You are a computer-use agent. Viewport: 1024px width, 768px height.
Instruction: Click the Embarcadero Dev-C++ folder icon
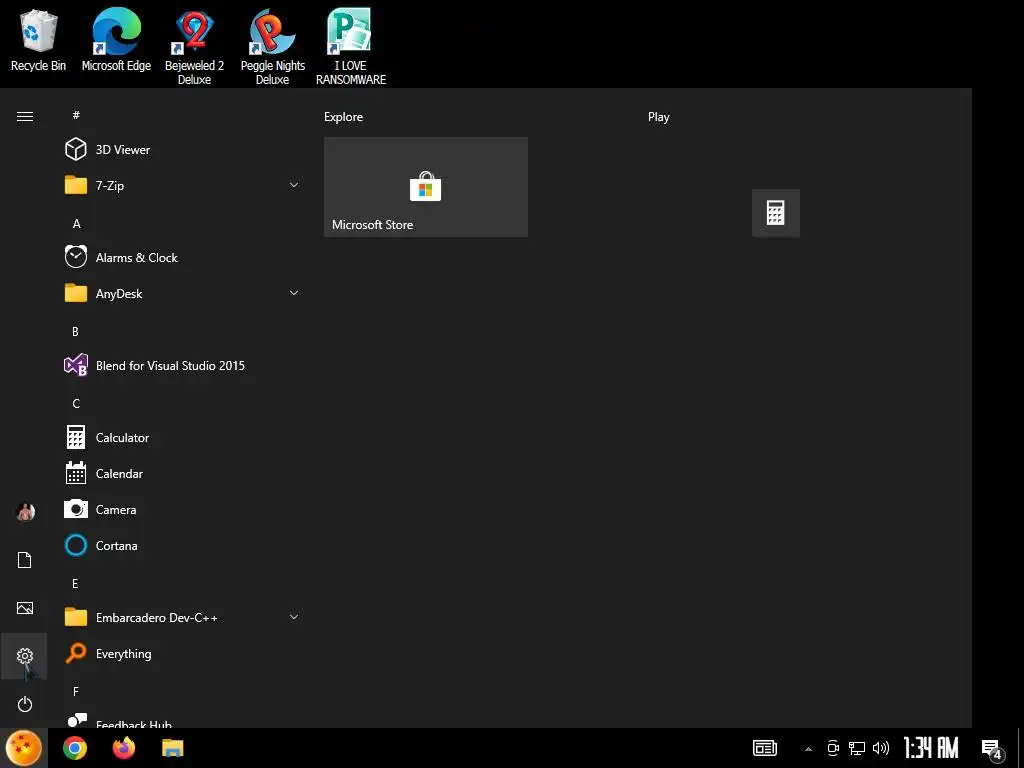pyautogui.click(x=76, y=617)
